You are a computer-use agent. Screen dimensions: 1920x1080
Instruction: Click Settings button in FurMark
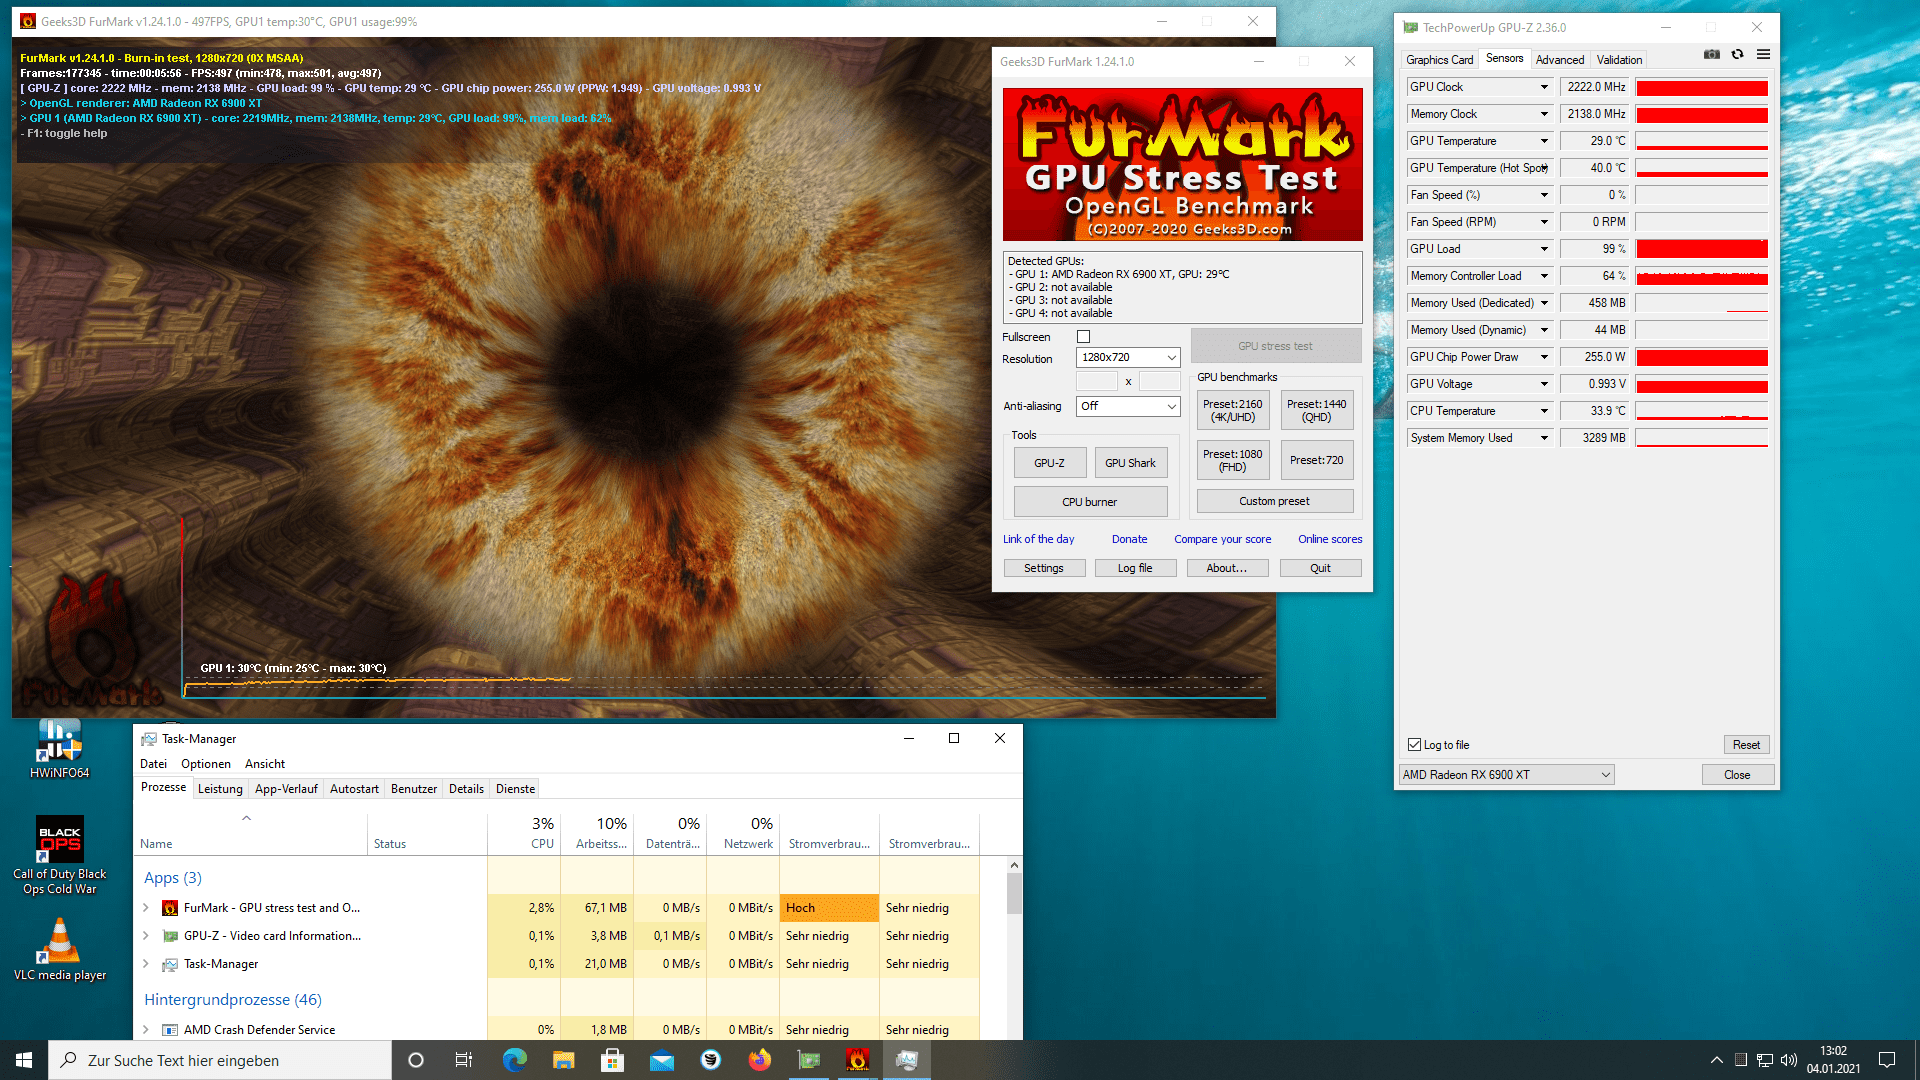coord(1044,568)
